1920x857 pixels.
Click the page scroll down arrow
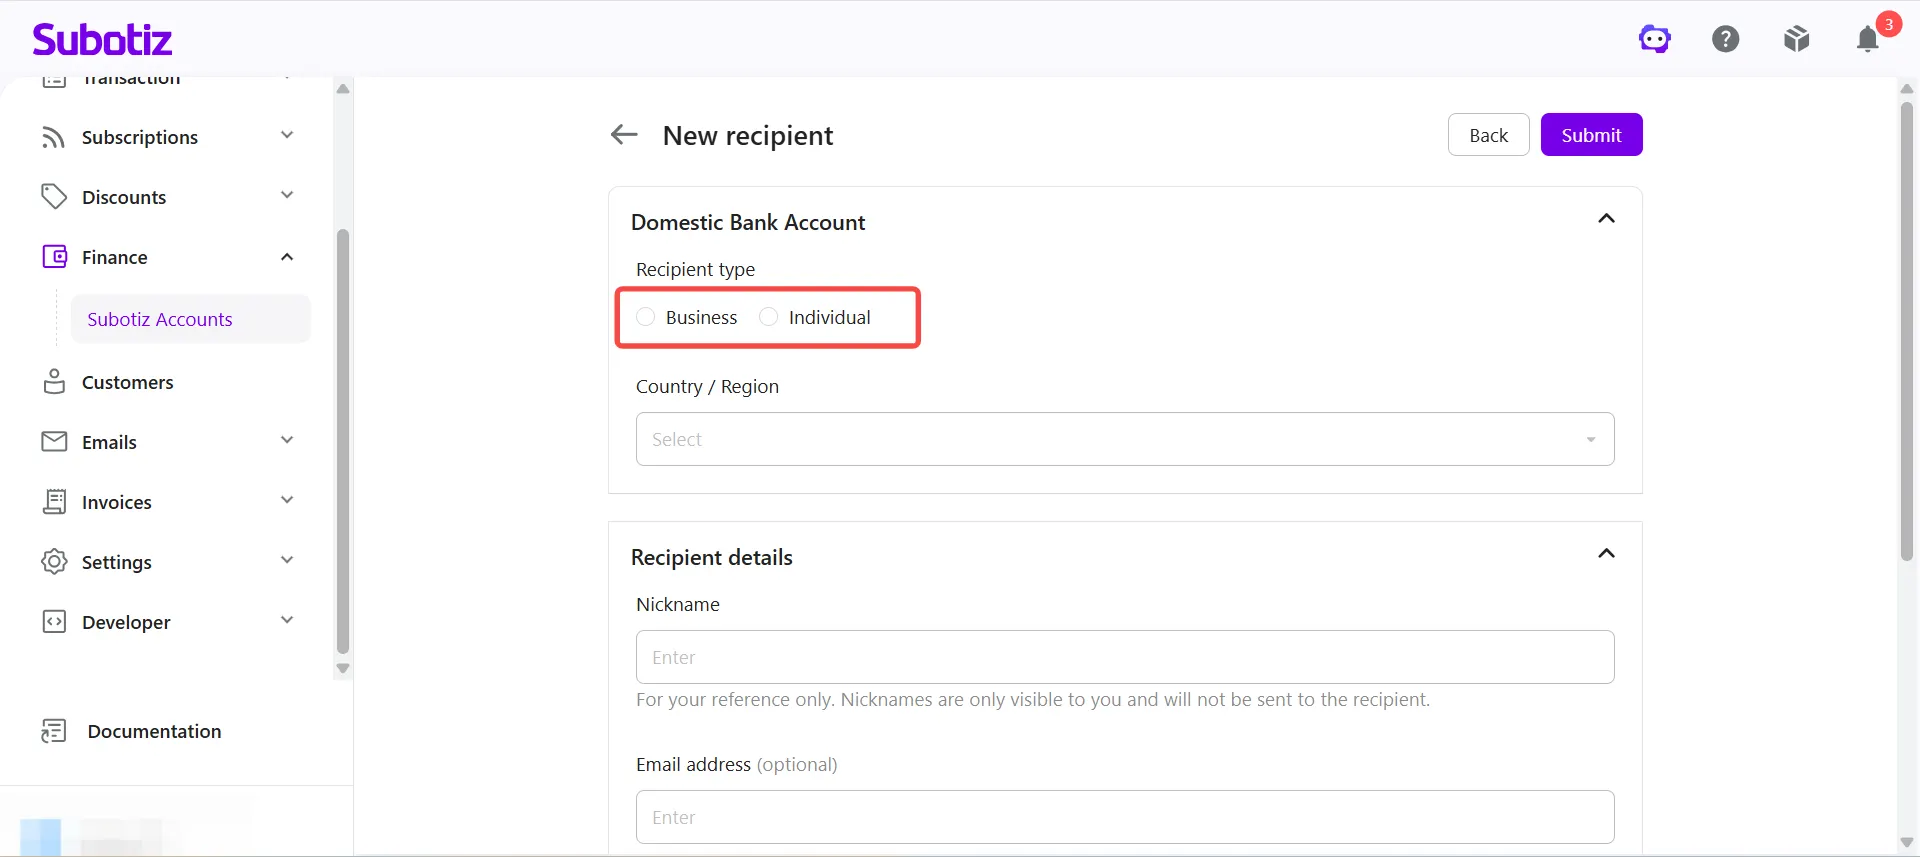click(1907, 843)
